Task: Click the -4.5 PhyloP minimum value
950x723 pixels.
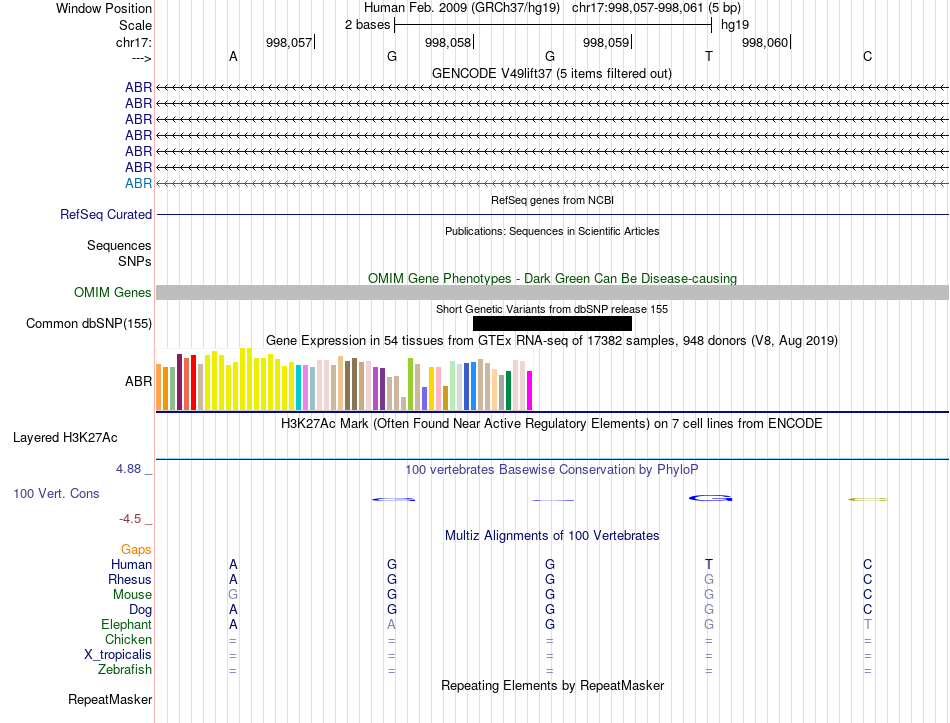Action: (x=130, y=519)
